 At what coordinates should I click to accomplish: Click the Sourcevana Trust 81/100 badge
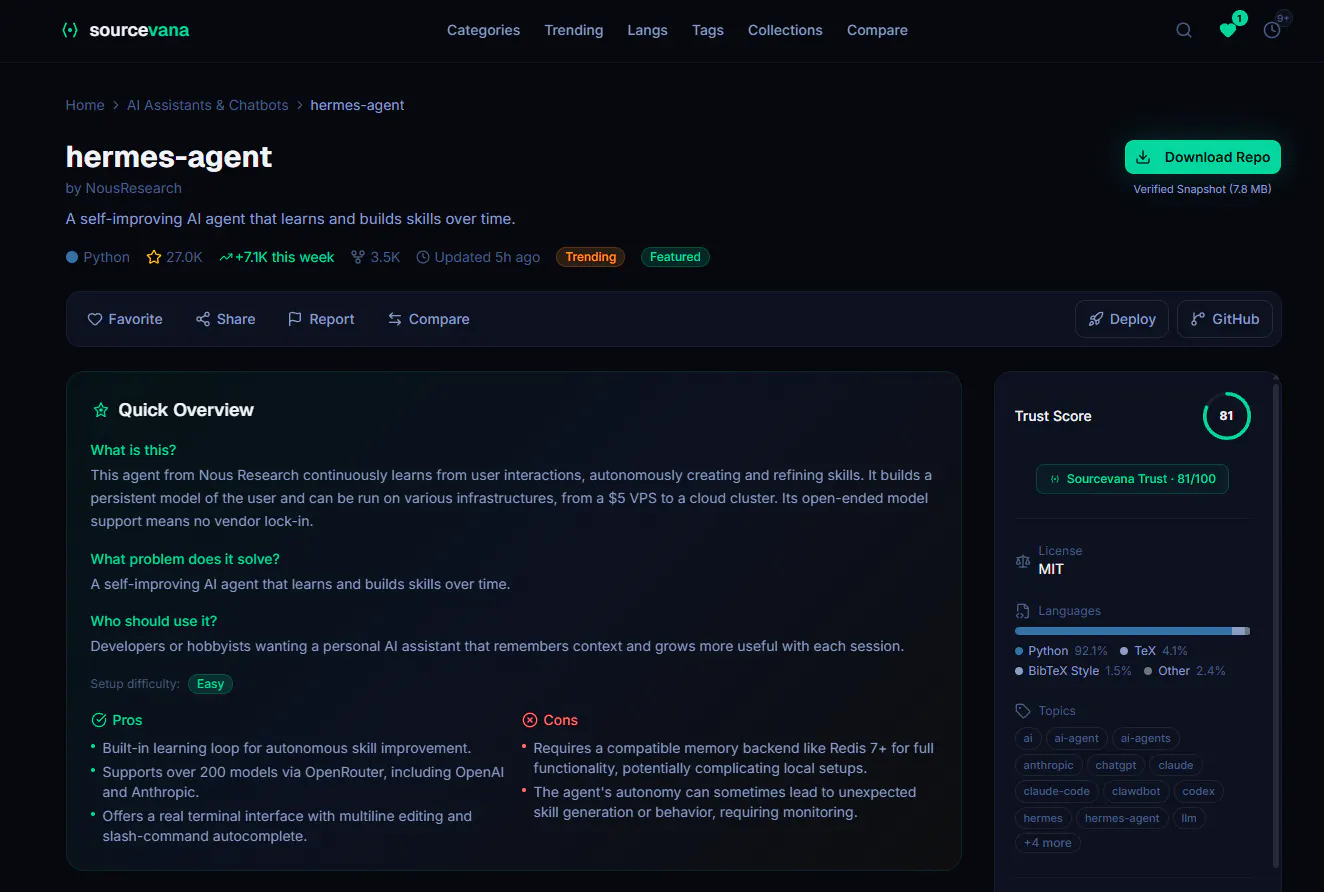point(1132,479)
